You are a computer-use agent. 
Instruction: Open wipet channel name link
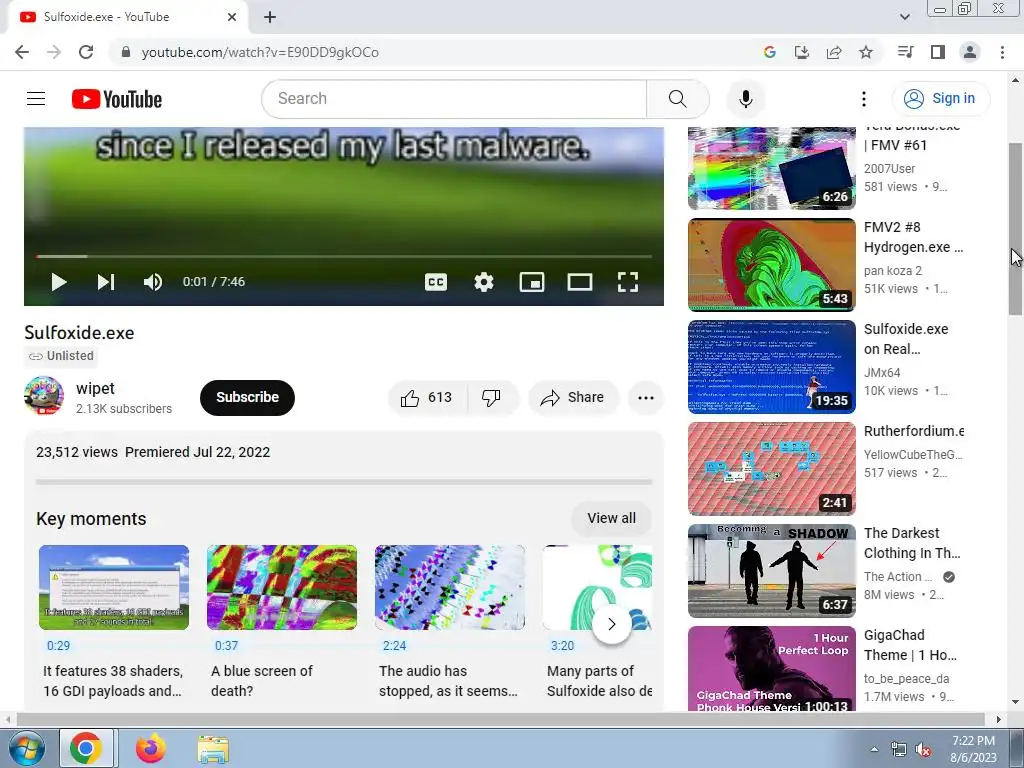pos(95,388)
